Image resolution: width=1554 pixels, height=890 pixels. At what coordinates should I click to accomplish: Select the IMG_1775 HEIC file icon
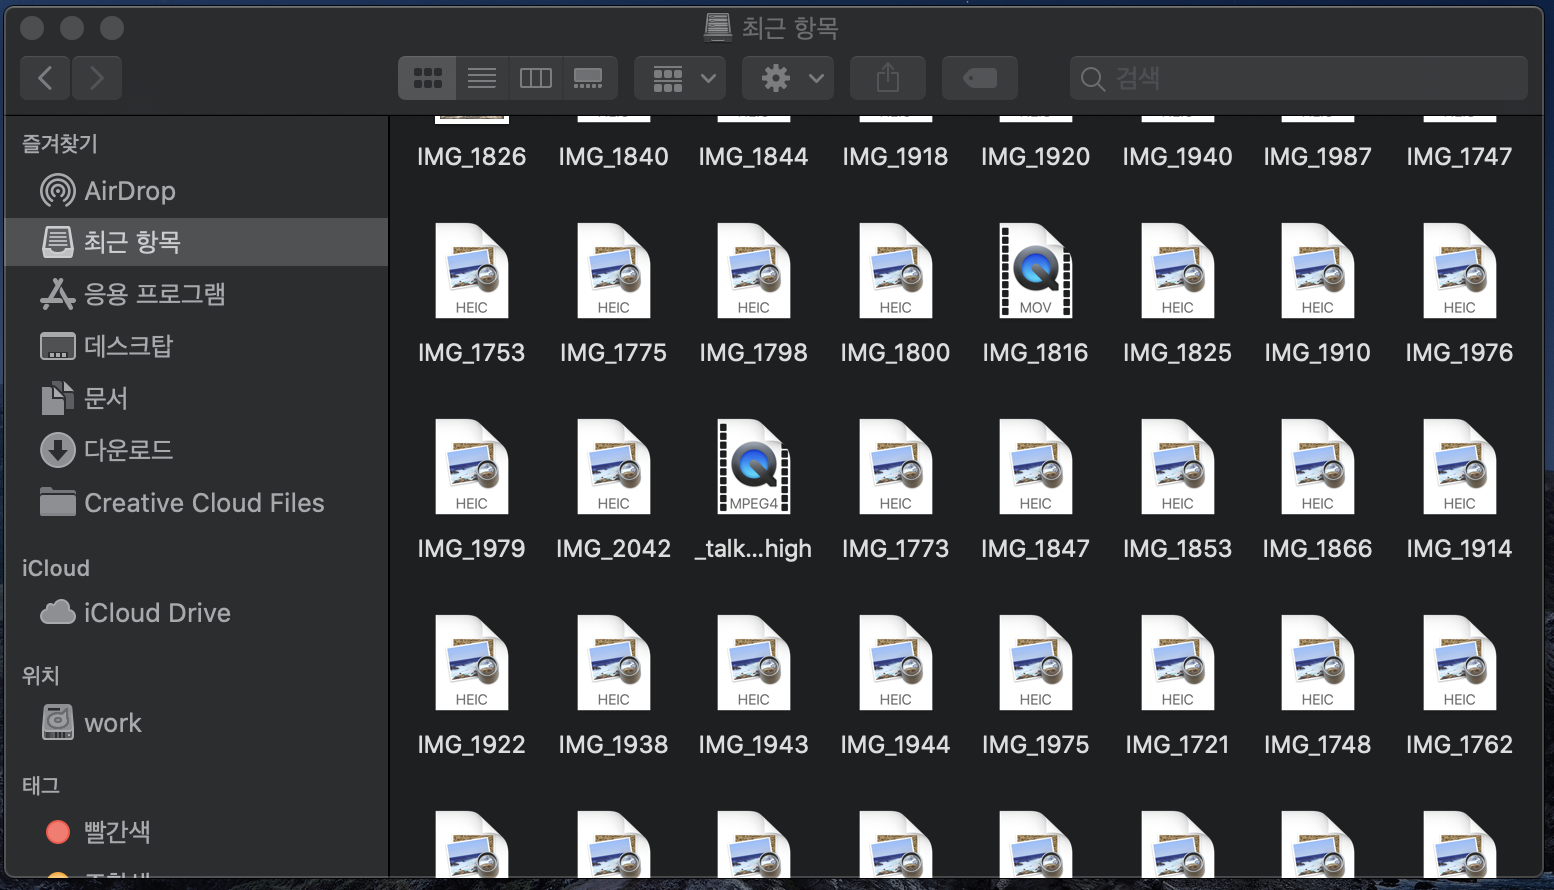614,271
